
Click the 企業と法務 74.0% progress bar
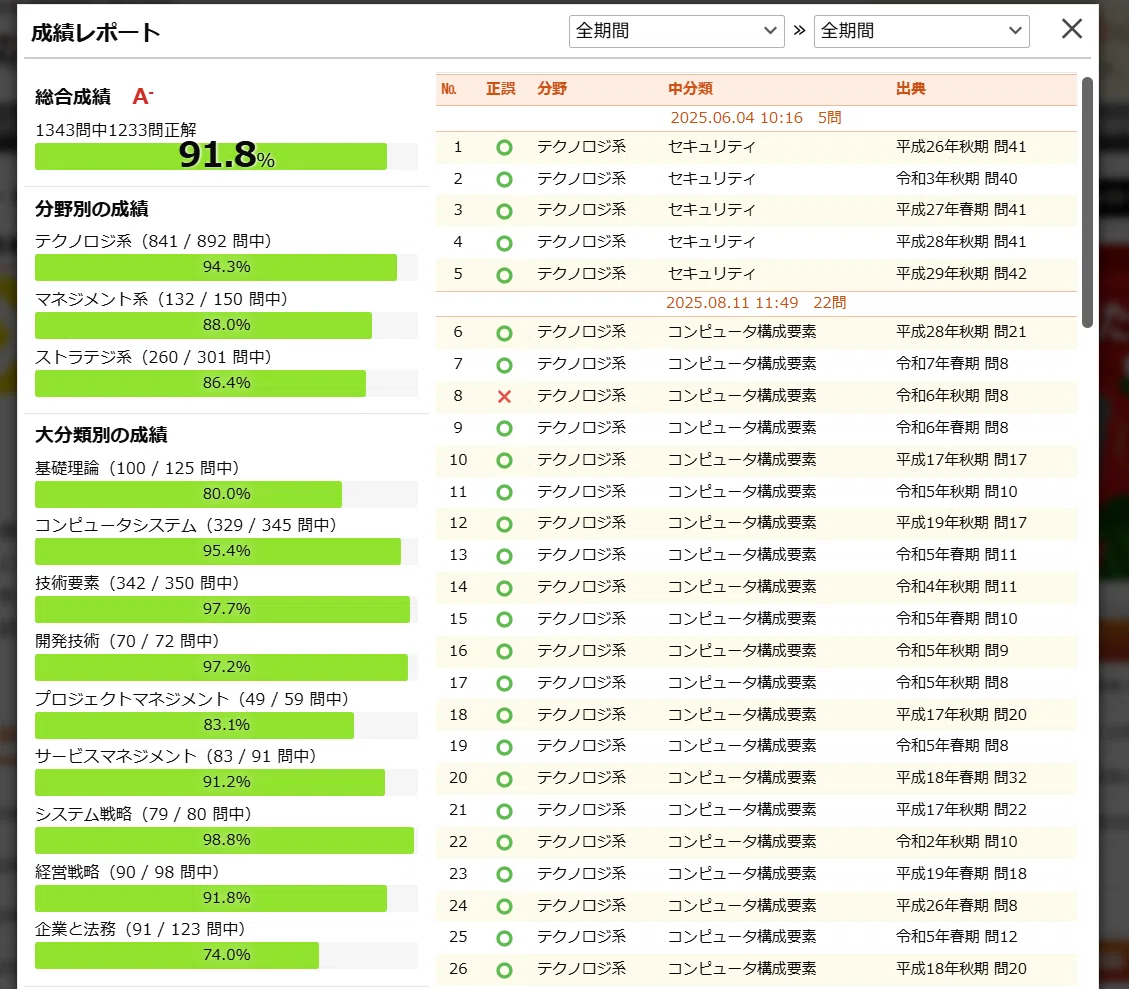226,955
